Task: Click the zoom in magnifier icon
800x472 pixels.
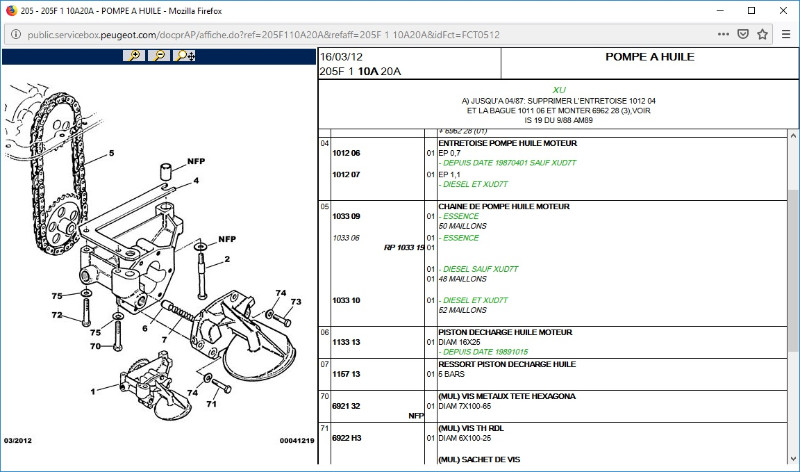Action: coord(134,56)
